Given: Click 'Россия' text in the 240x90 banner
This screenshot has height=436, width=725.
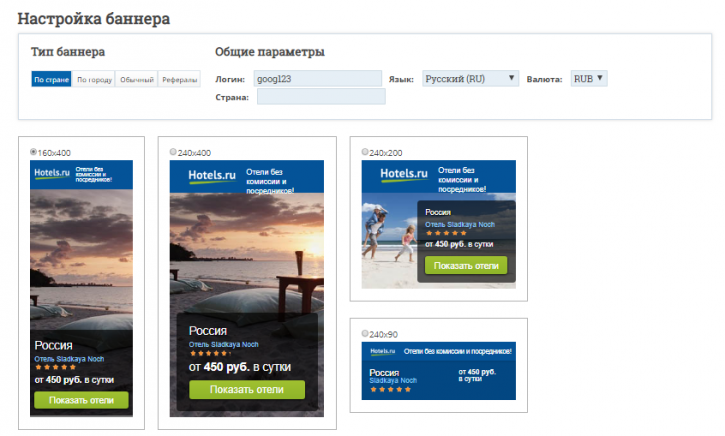Looking at the screenshot, I should click(x=384, y=373).
